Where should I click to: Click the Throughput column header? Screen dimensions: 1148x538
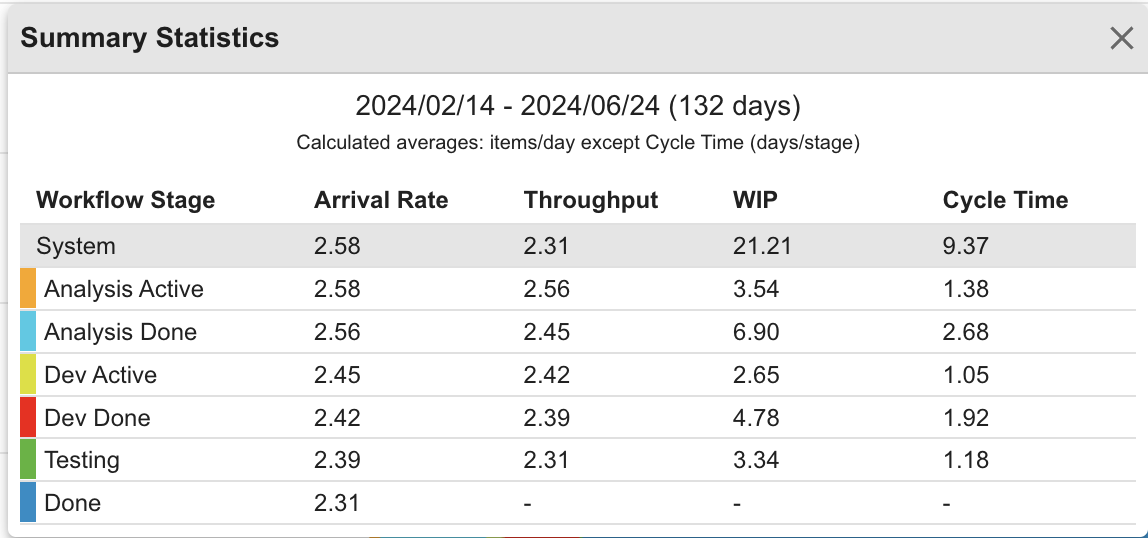coord(591,200)
